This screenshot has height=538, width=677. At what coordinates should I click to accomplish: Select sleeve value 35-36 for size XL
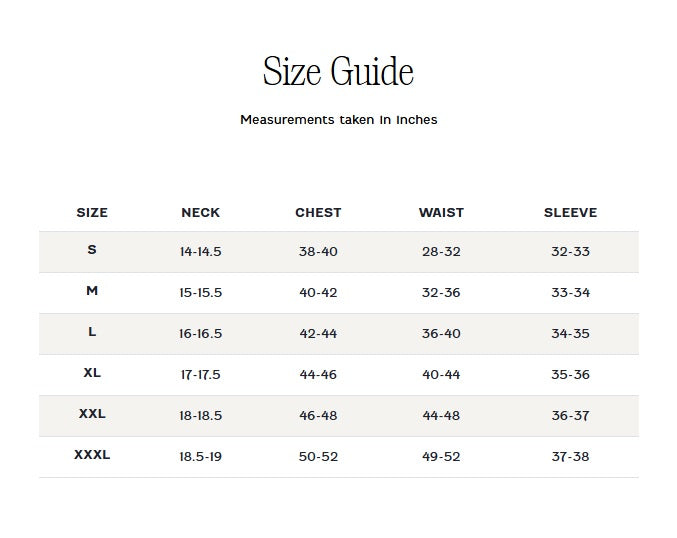[x=570, y=375]
